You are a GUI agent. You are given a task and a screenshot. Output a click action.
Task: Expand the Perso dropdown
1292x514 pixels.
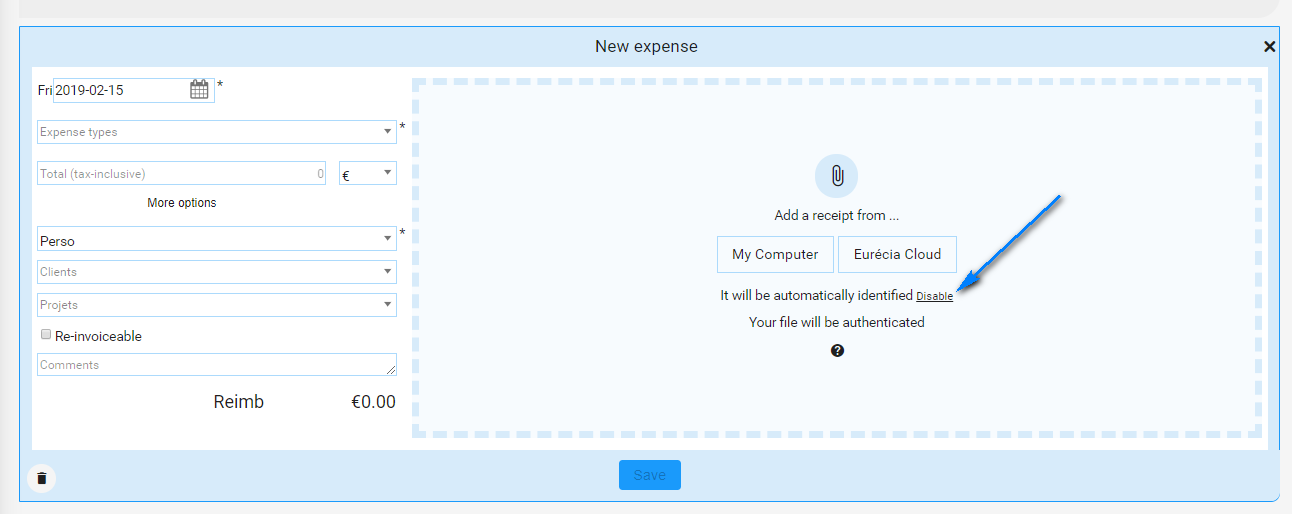(217, 240)
